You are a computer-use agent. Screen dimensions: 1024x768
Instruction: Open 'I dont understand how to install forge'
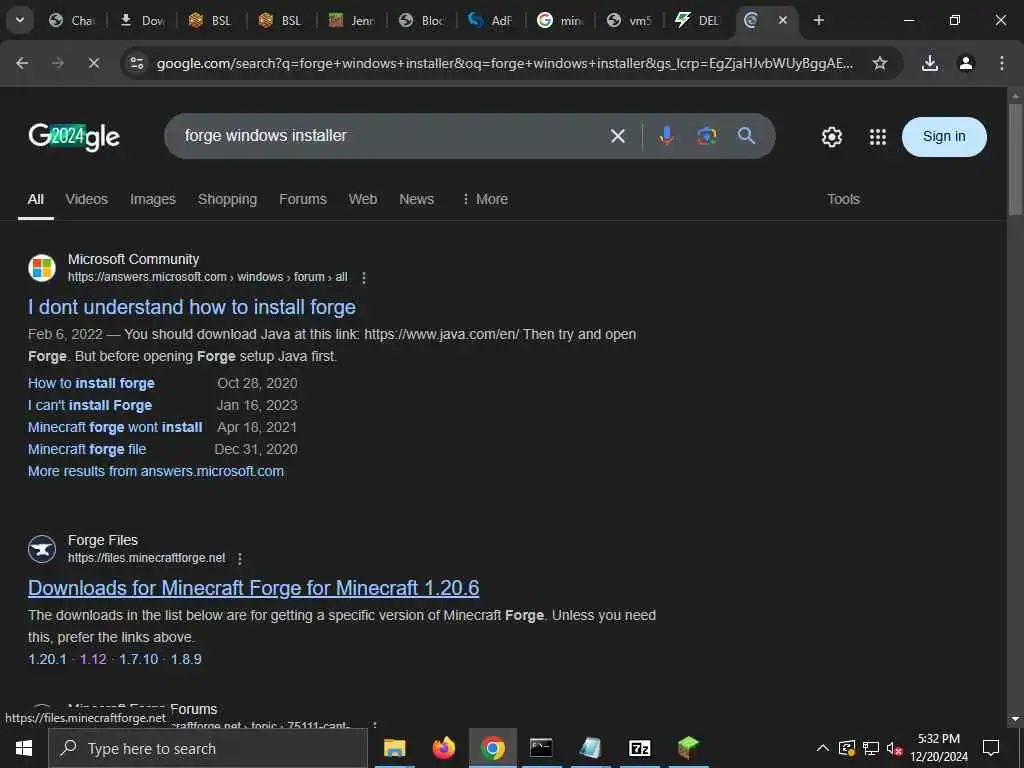pos(192,307)
